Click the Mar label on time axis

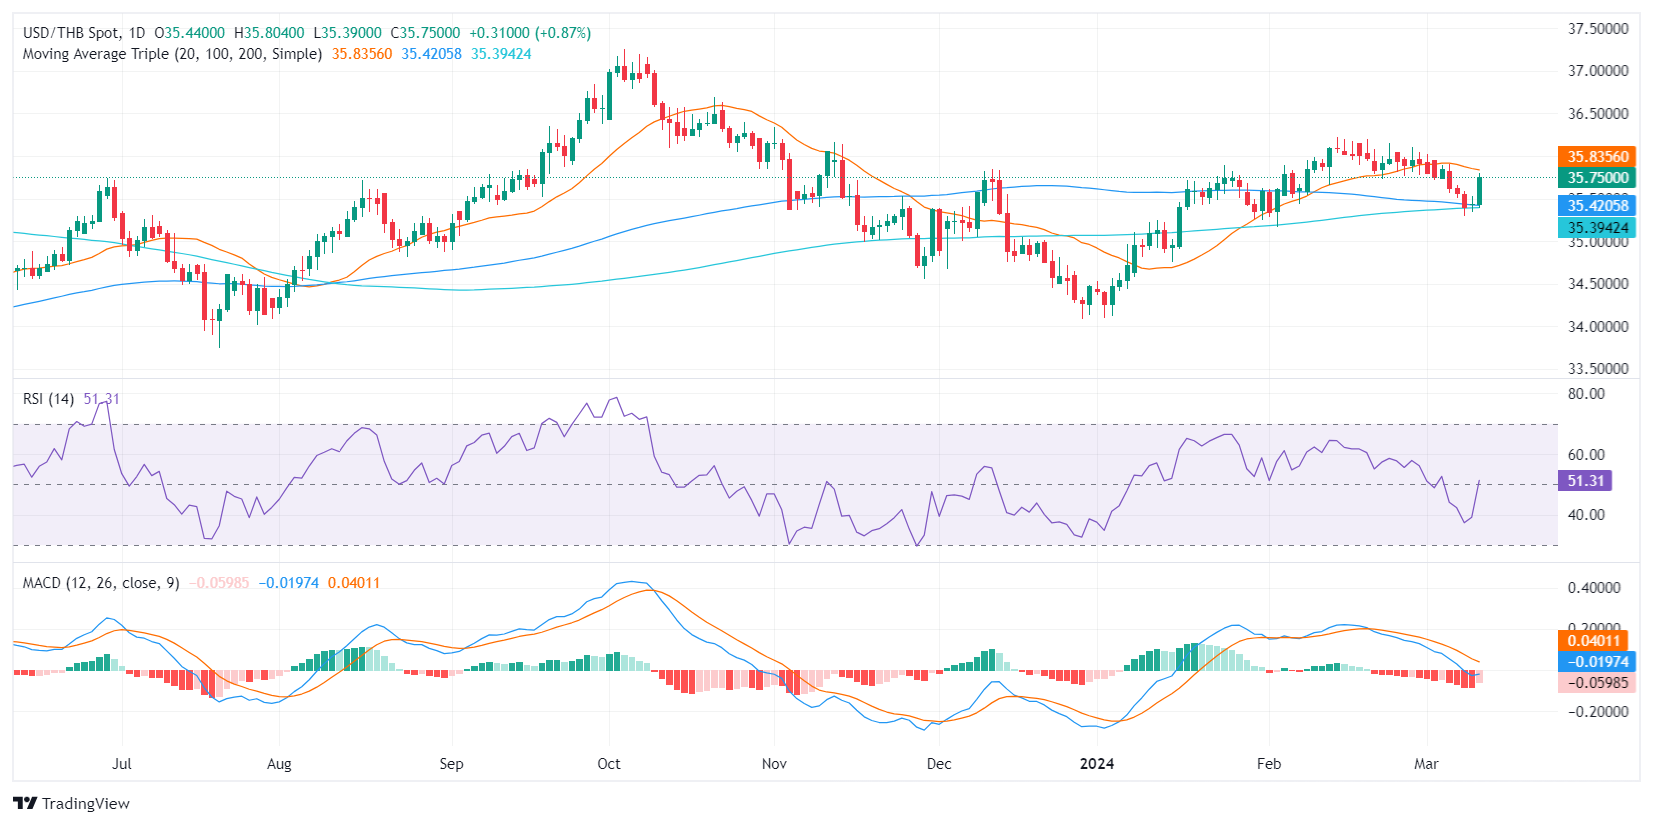pos(1426,764)
